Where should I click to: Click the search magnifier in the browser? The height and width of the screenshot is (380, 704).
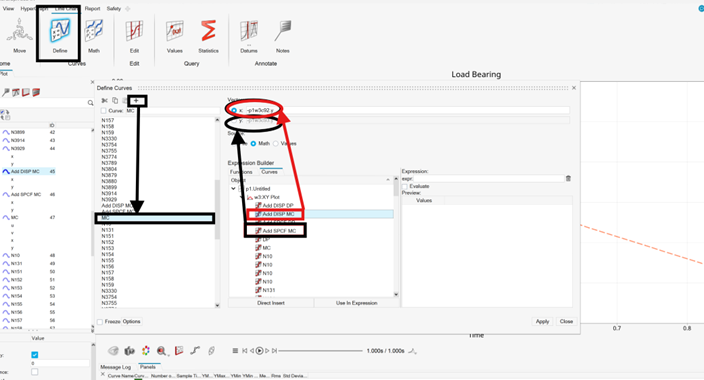coord(90,103)
